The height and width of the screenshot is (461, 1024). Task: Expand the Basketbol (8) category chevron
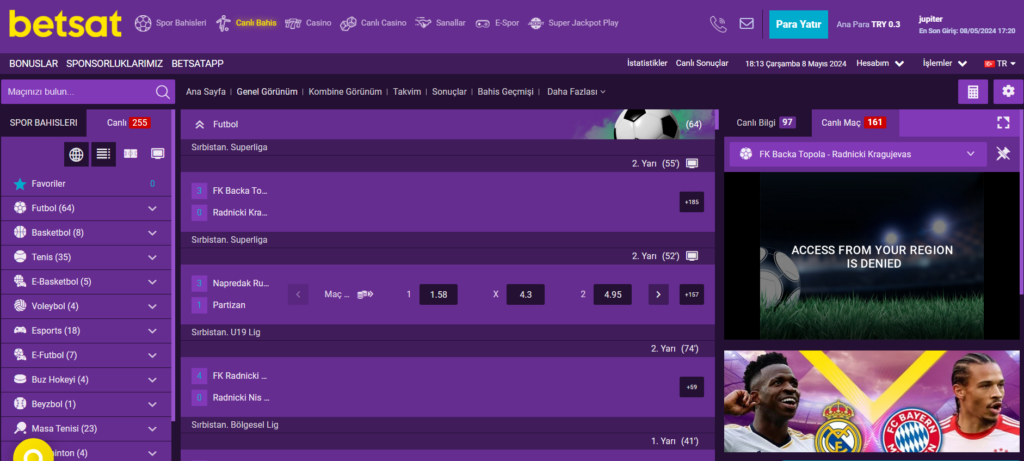pos(152,233)
